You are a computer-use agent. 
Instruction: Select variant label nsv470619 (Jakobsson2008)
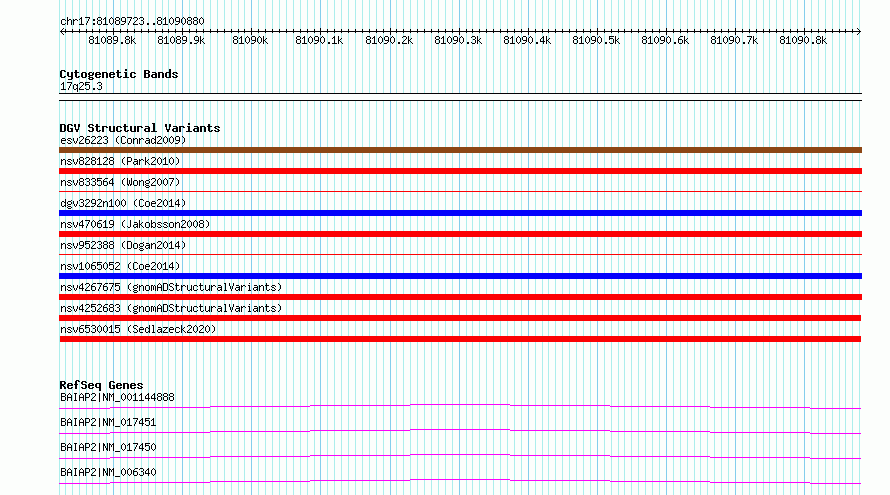tap(135, 224)
